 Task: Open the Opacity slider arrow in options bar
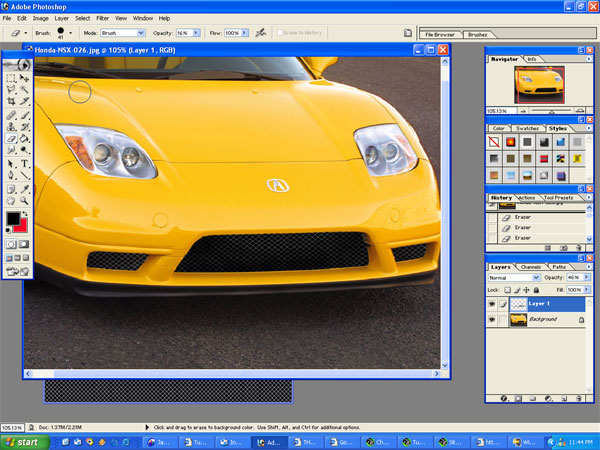pos(196,33)
